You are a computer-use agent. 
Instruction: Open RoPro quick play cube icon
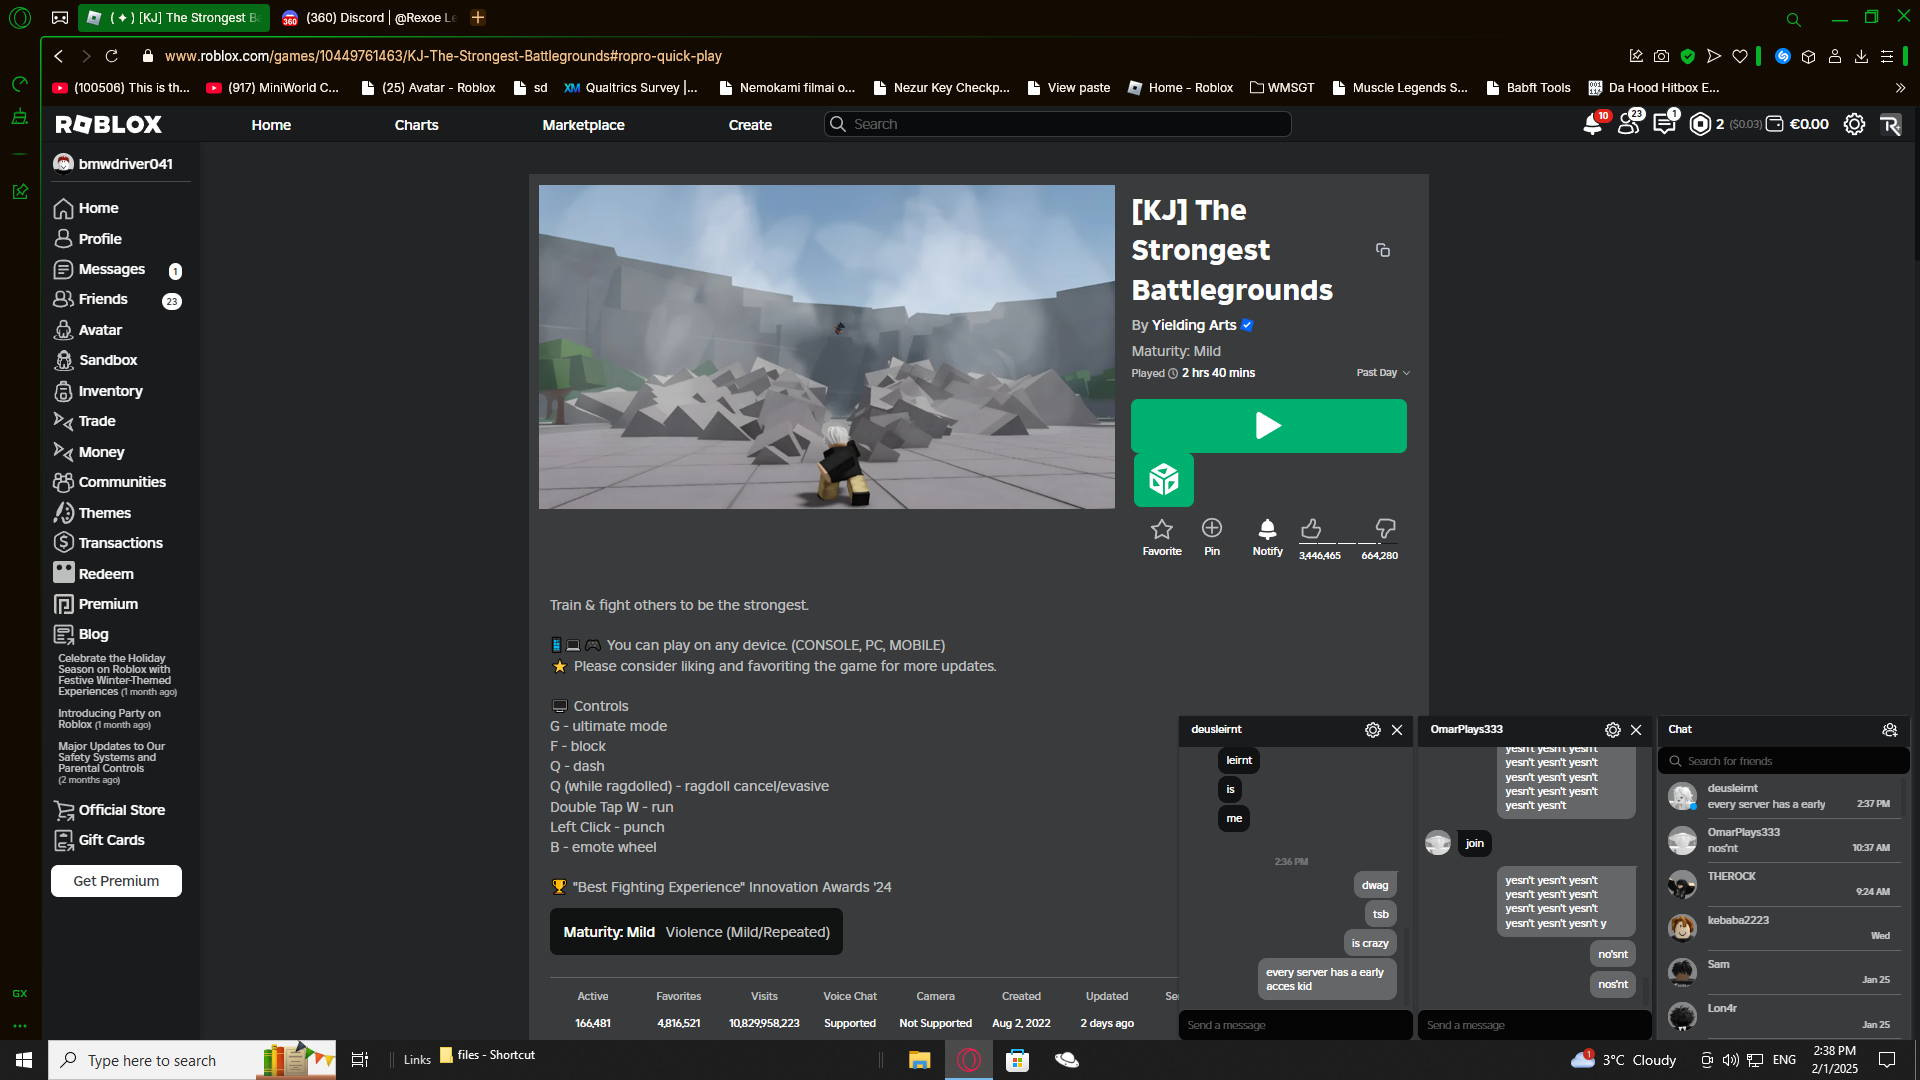click(1163, 480)
